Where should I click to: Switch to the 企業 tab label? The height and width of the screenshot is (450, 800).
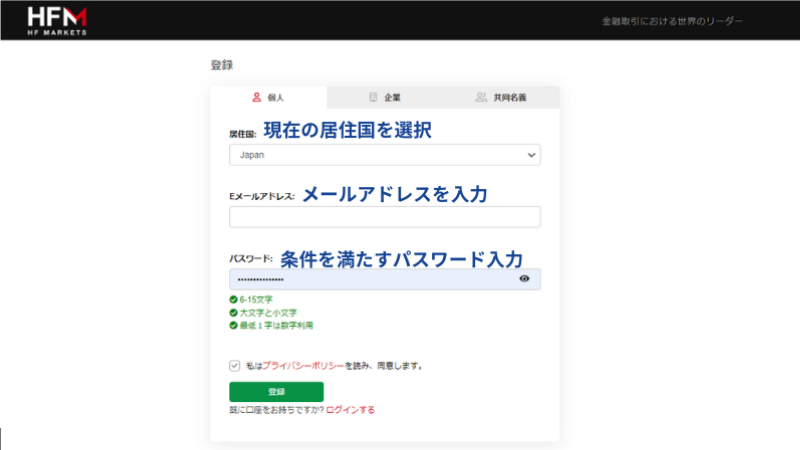pyautogui.click(x=392, y=98)
